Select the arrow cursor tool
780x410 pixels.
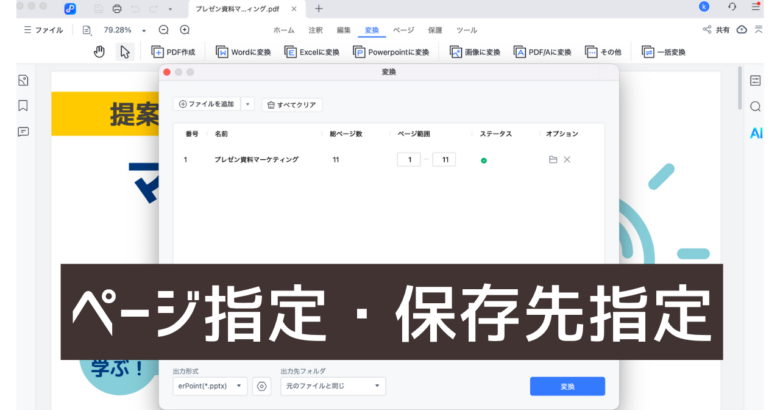125,52
